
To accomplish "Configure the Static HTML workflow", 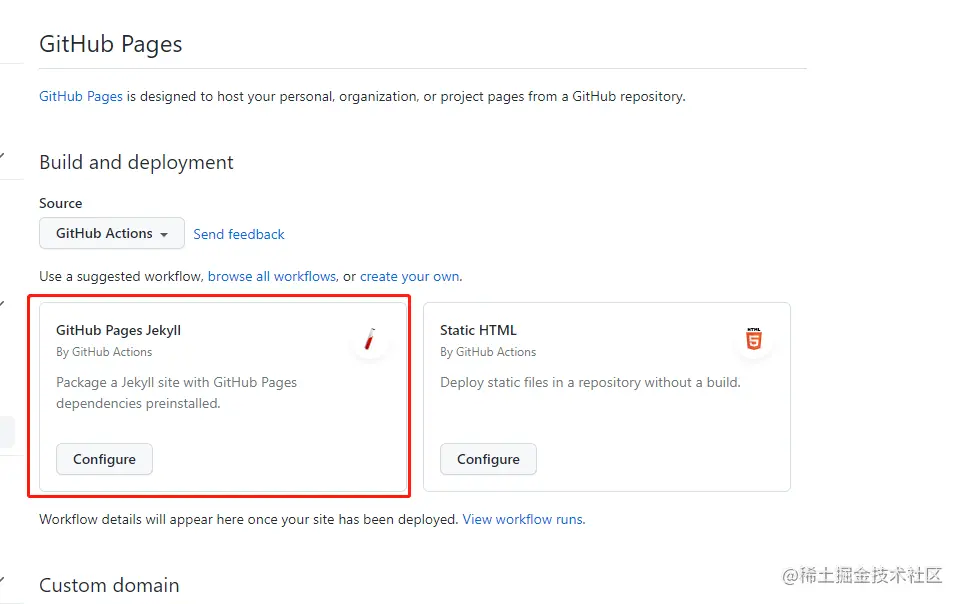I will [488, 459].
